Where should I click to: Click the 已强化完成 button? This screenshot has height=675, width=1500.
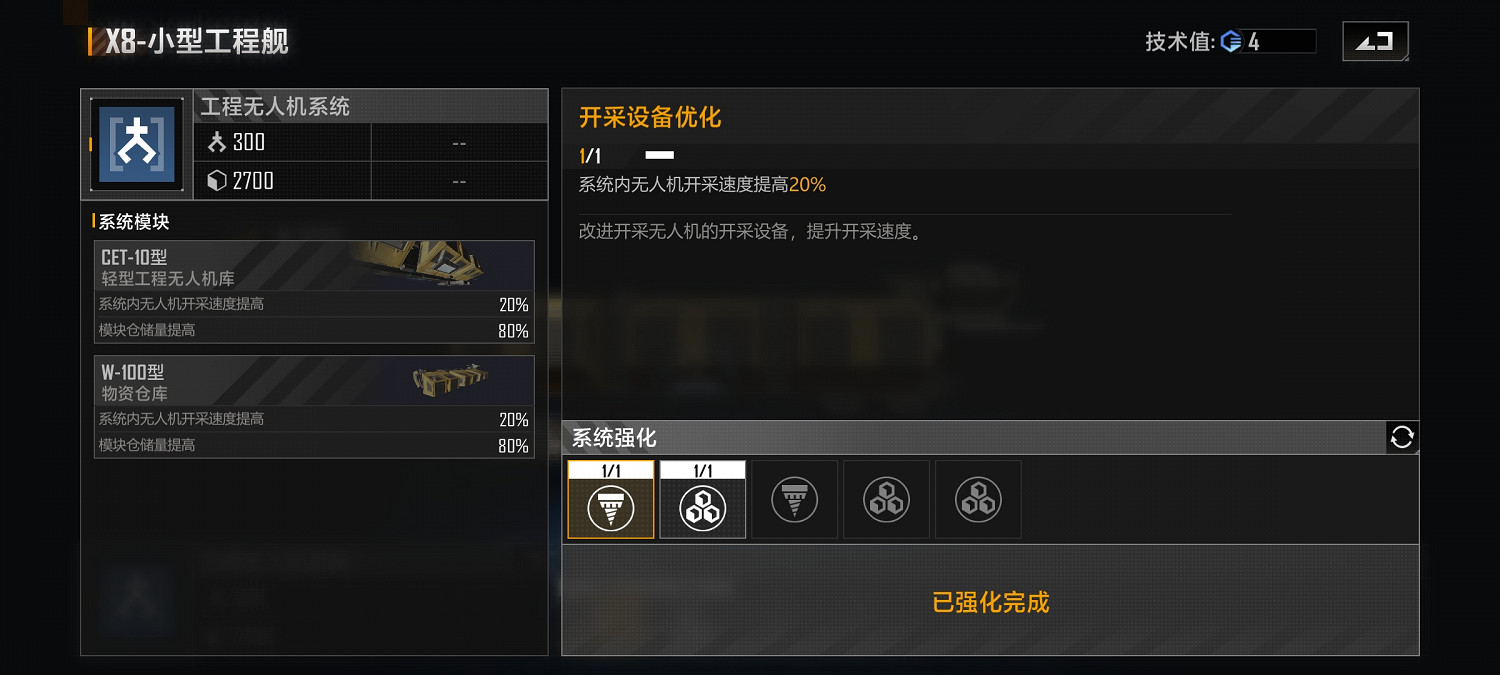click(x=991, y=602)
